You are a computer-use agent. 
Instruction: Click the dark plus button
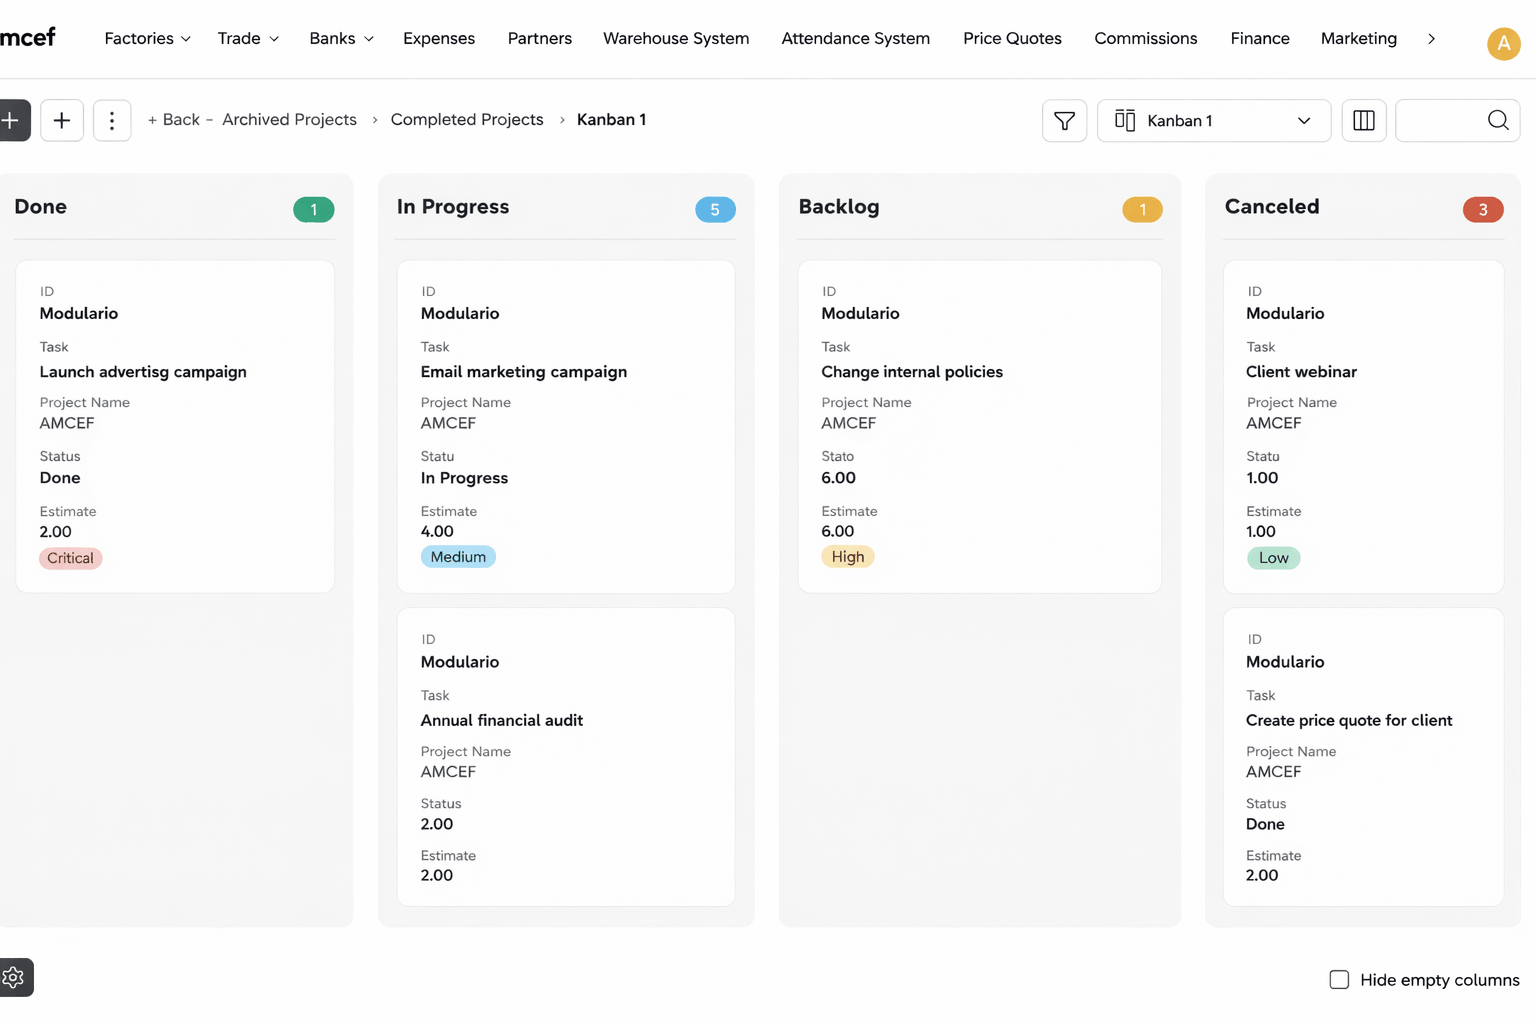point(12,121)
